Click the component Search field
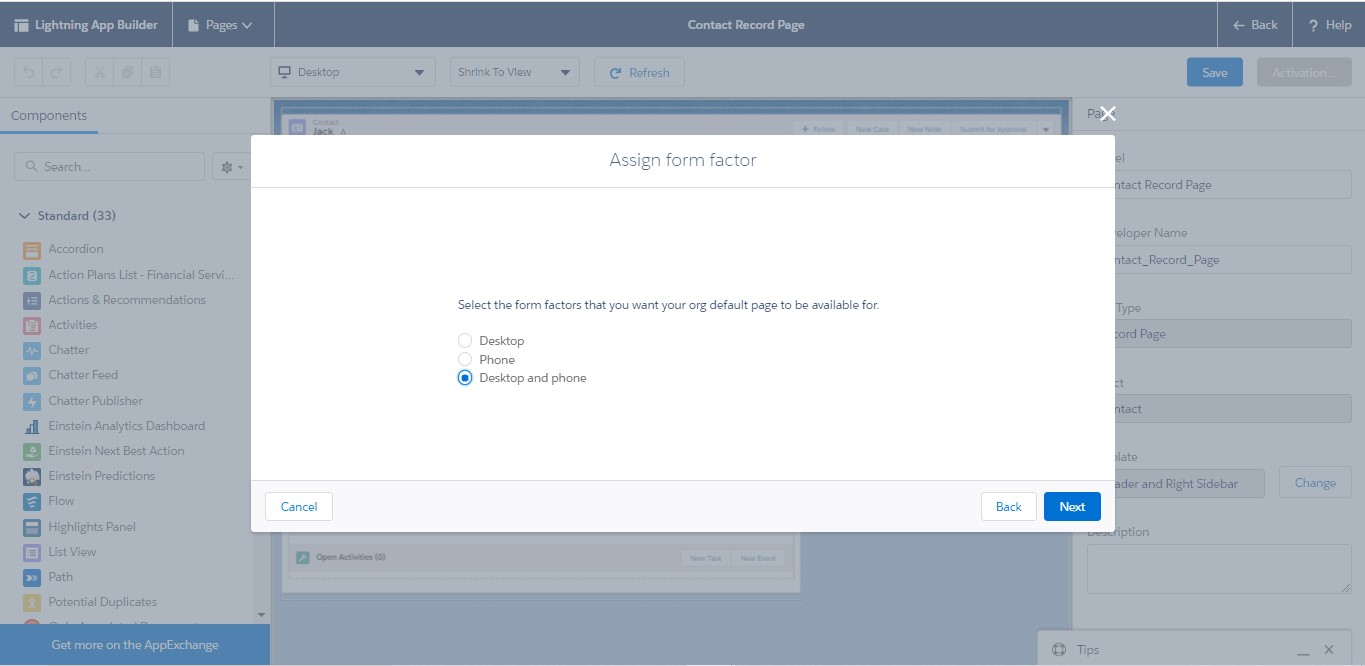1365x666 pixels. tap(109, 165)
